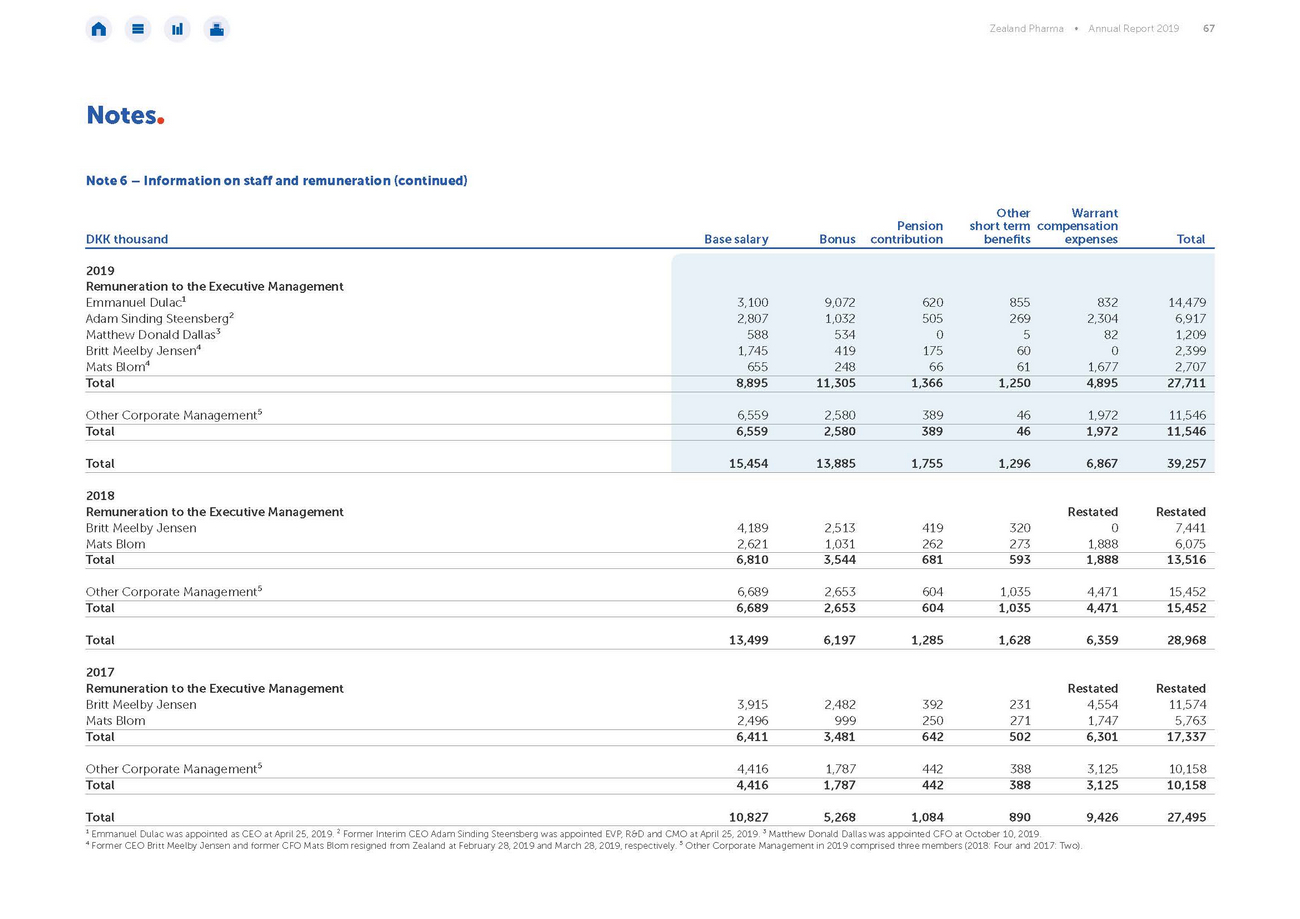Select 2019 total base salary 15,454
The width and height of the screenshot is (1300, 919).
coord(748,464)
